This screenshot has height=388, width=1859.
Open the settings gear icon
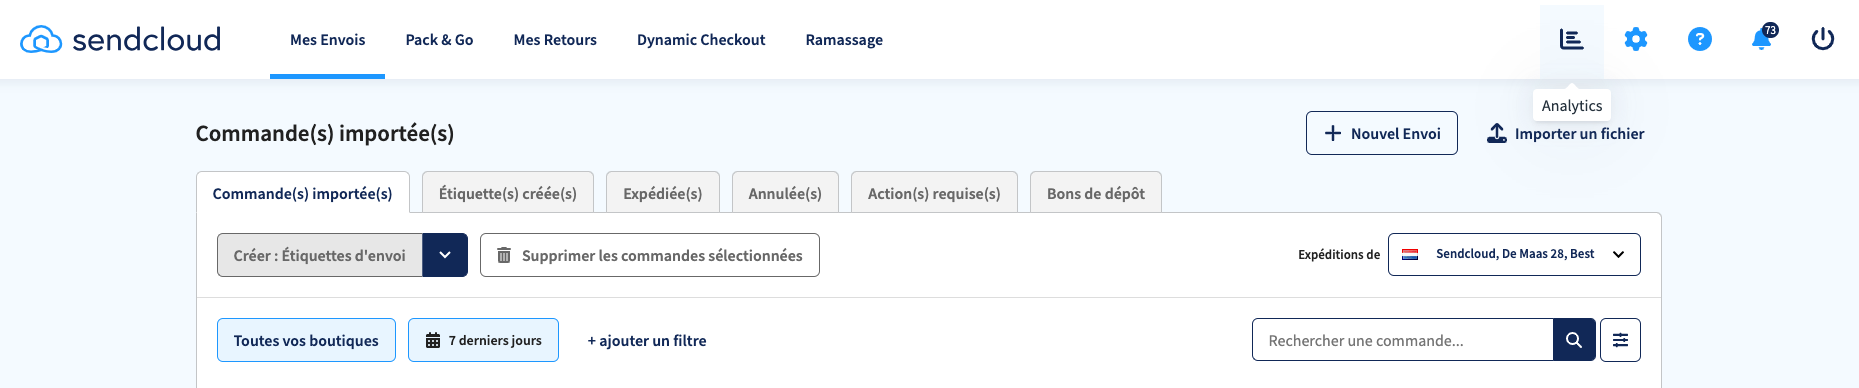(1636, 40)
